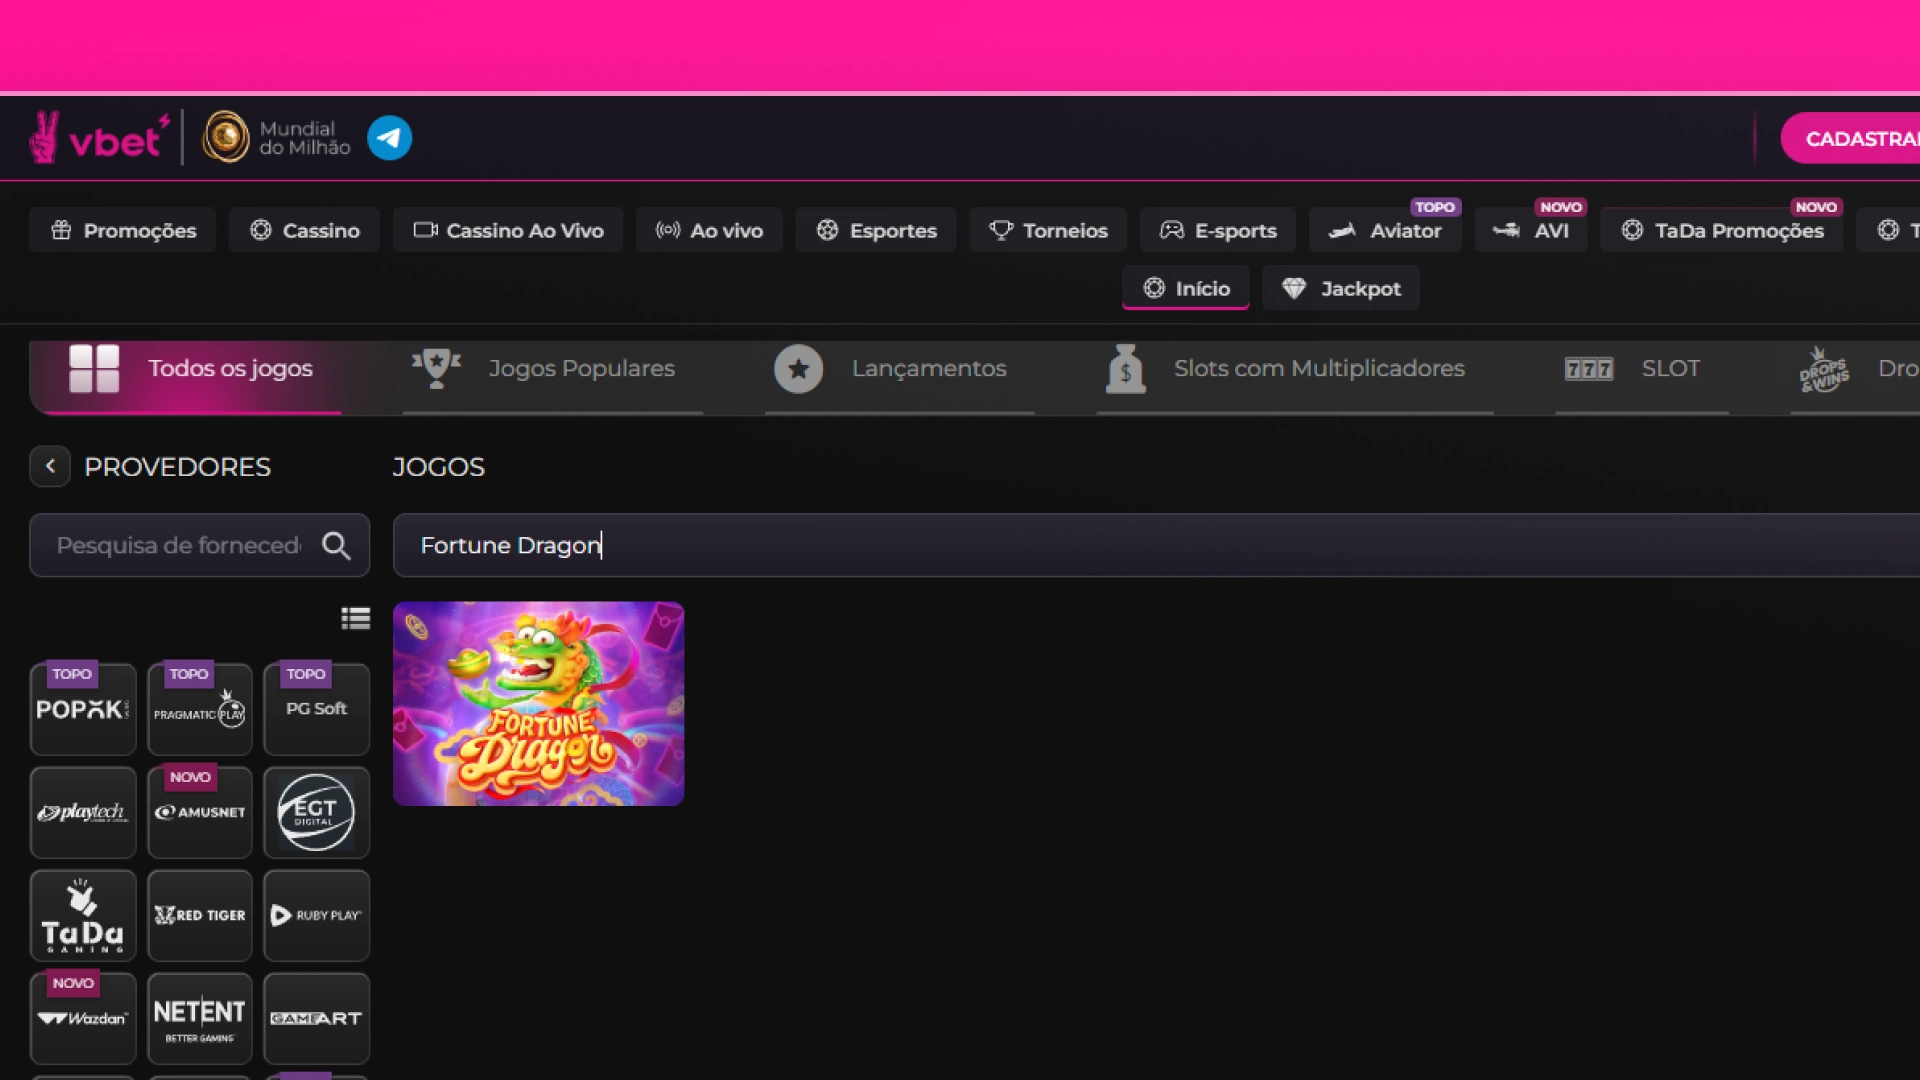Select TaDa Gaming provider tile
The image size is (1920, 1080).
click(83, 915)
